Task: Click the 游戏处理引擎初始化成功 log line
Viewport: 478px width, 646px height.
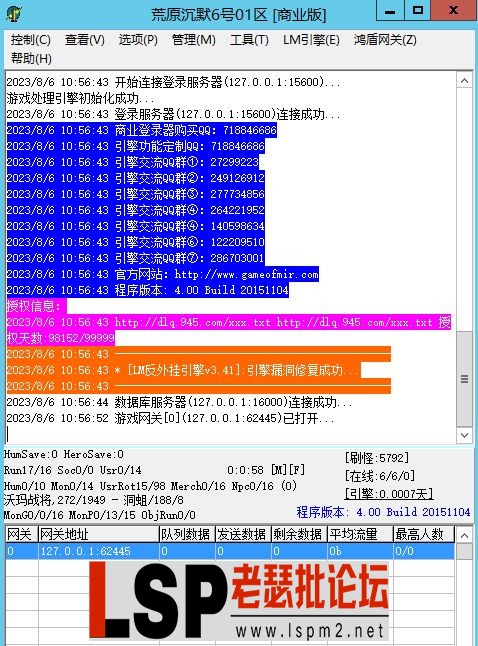Action: click(80, 98)
